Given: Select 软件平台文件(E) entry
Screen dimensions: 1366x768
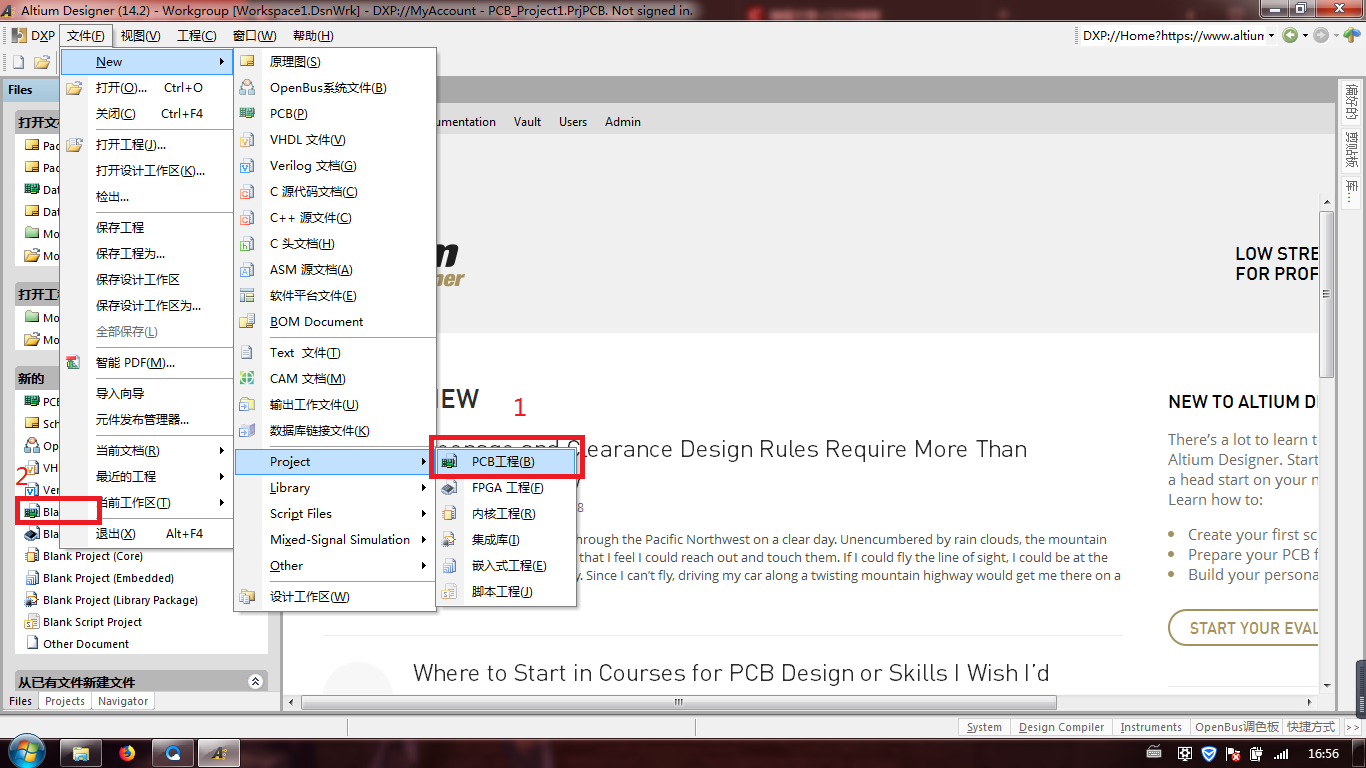Looking at the screenshot, I should 335,296.
